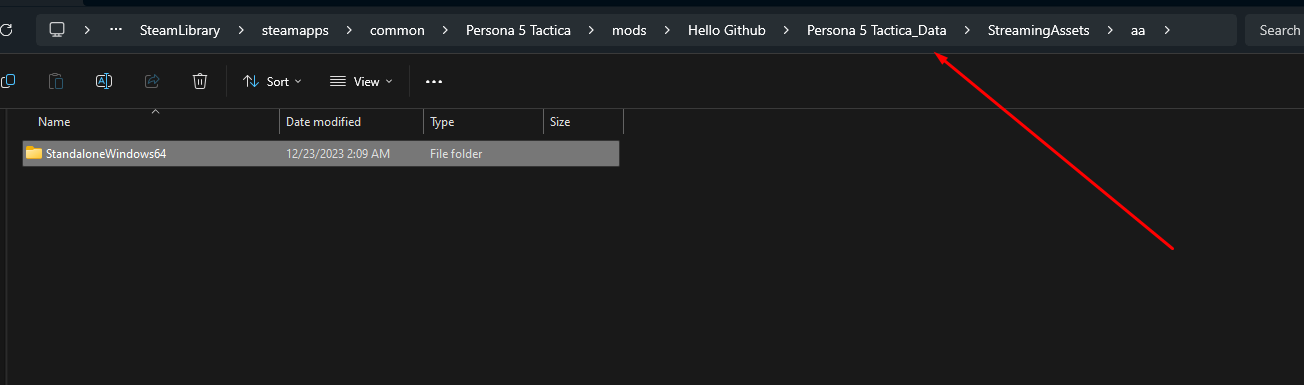This screenshot has height=385, width=1304.
Task: Jump to Hello Github breadcrumb folder
Action: tap(727, 30)
